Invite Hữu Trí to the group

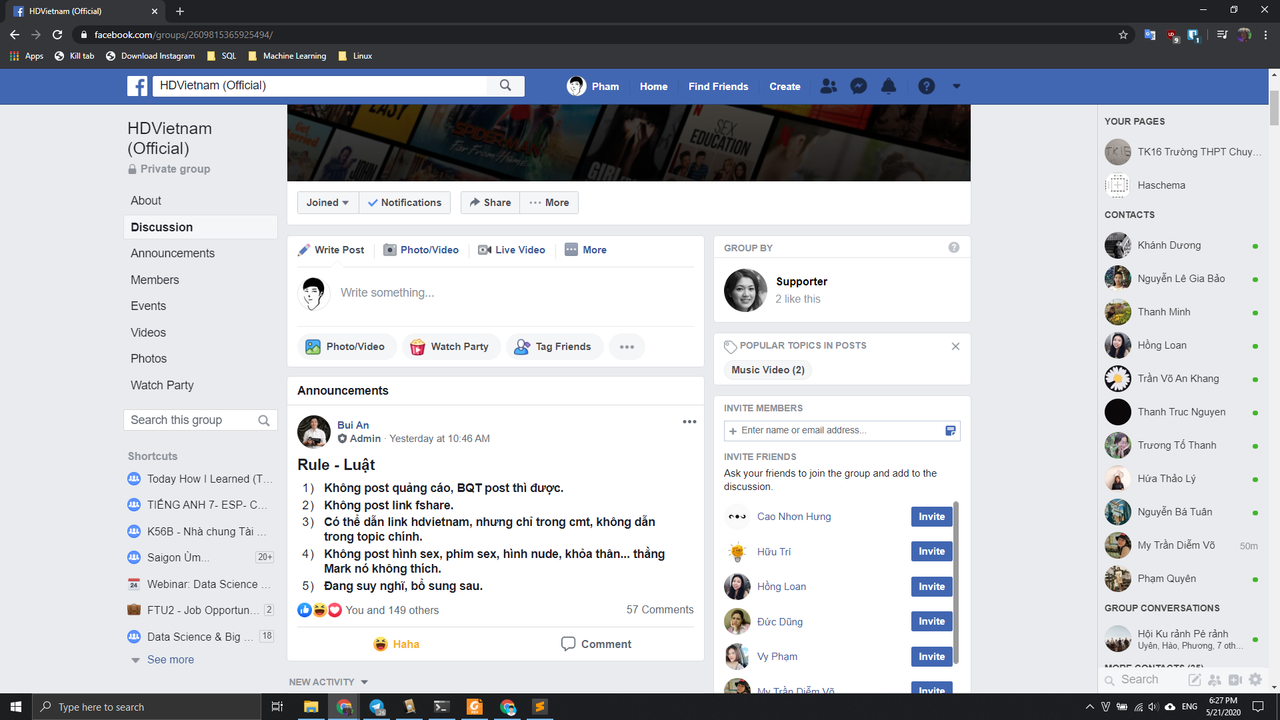click(x=931, y=552)
